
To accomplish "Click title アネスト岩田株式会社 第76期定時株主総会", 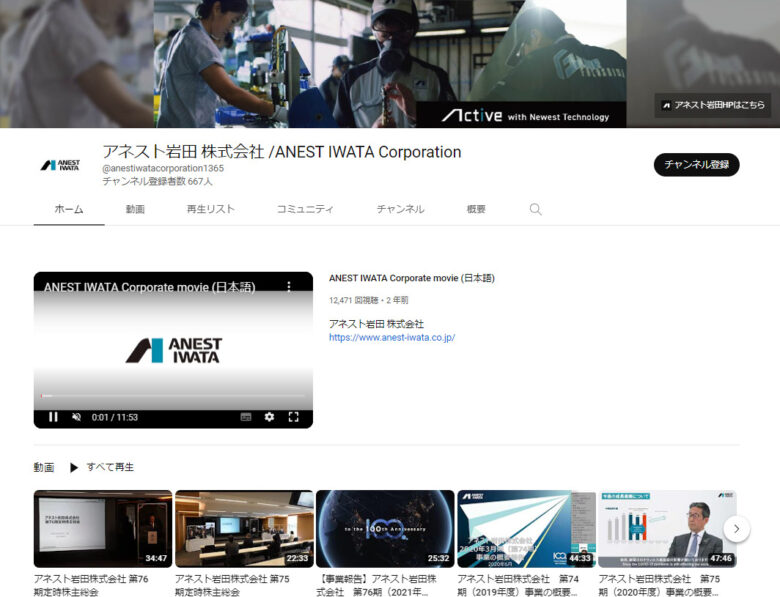I will pos(91,585).
